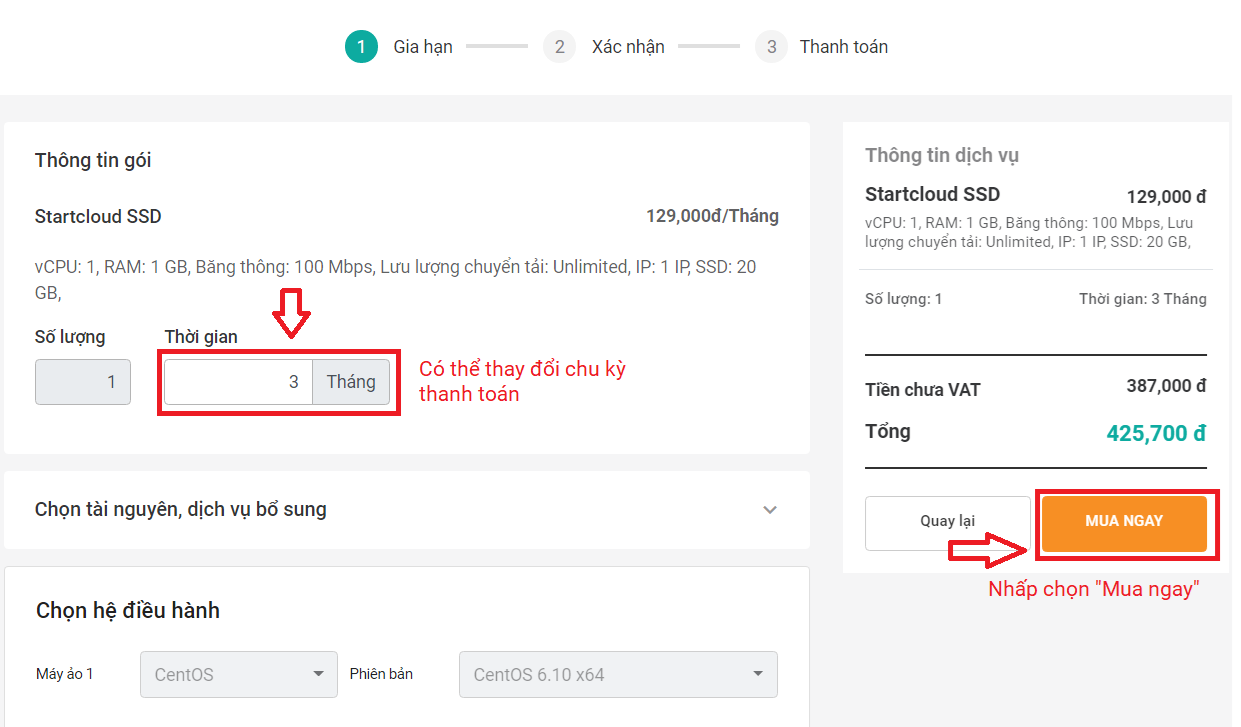The image size is (1241, 727).
Task: Click the step 2 circle for Xác nhận
Action: [559, 47]
